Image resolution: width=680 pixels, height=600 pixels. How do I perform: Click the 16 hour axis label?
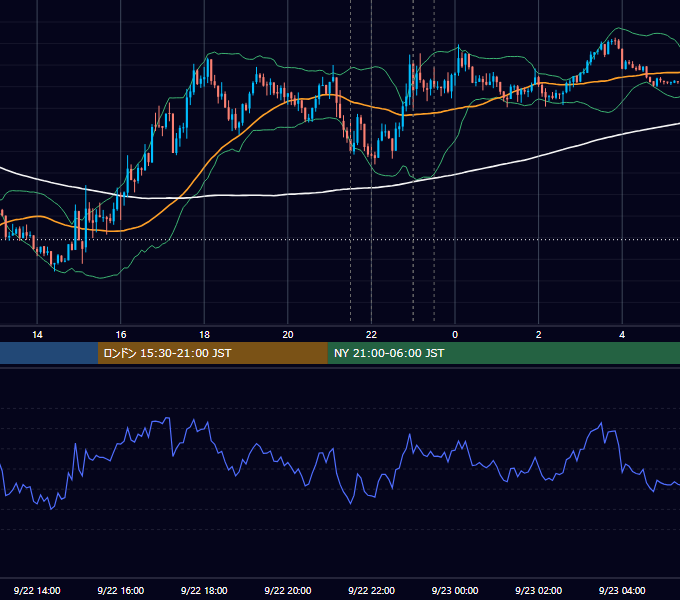click(x=121, y=335)
